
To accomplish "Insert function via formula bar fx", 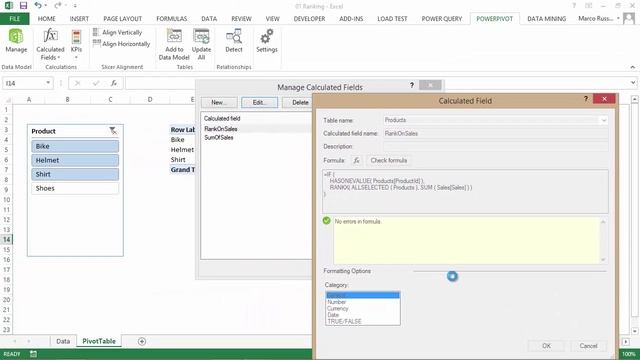I will point(114,83).
